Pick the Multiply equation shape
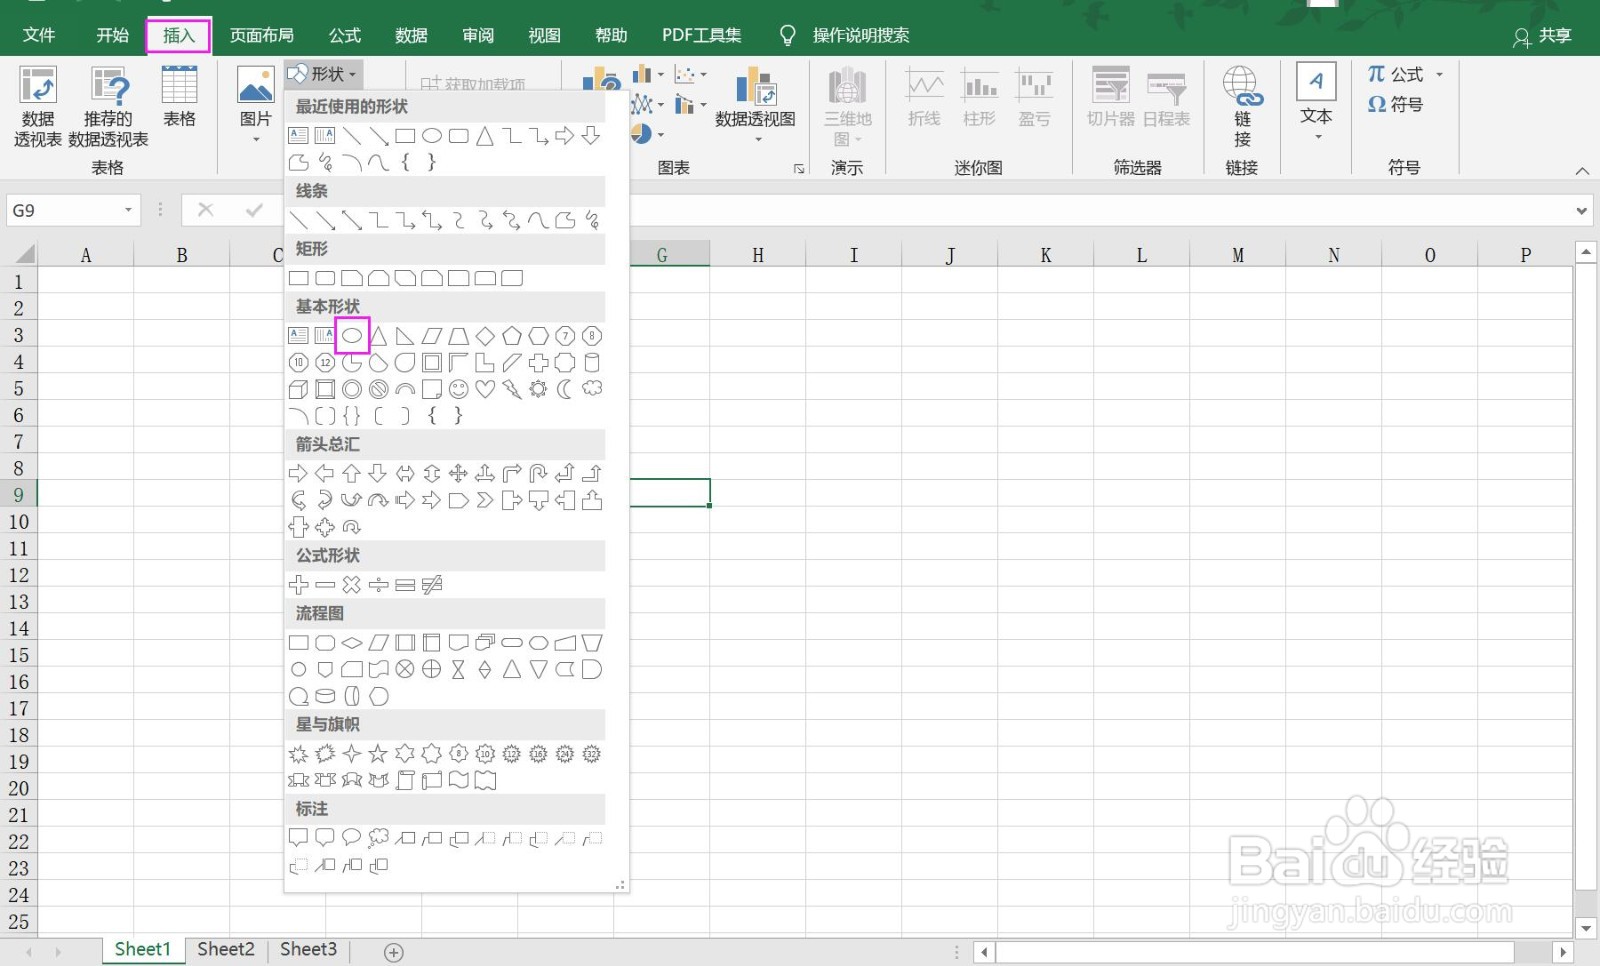Image resolution: width=1600 pixels, height=966 pixels. (352, 584)
